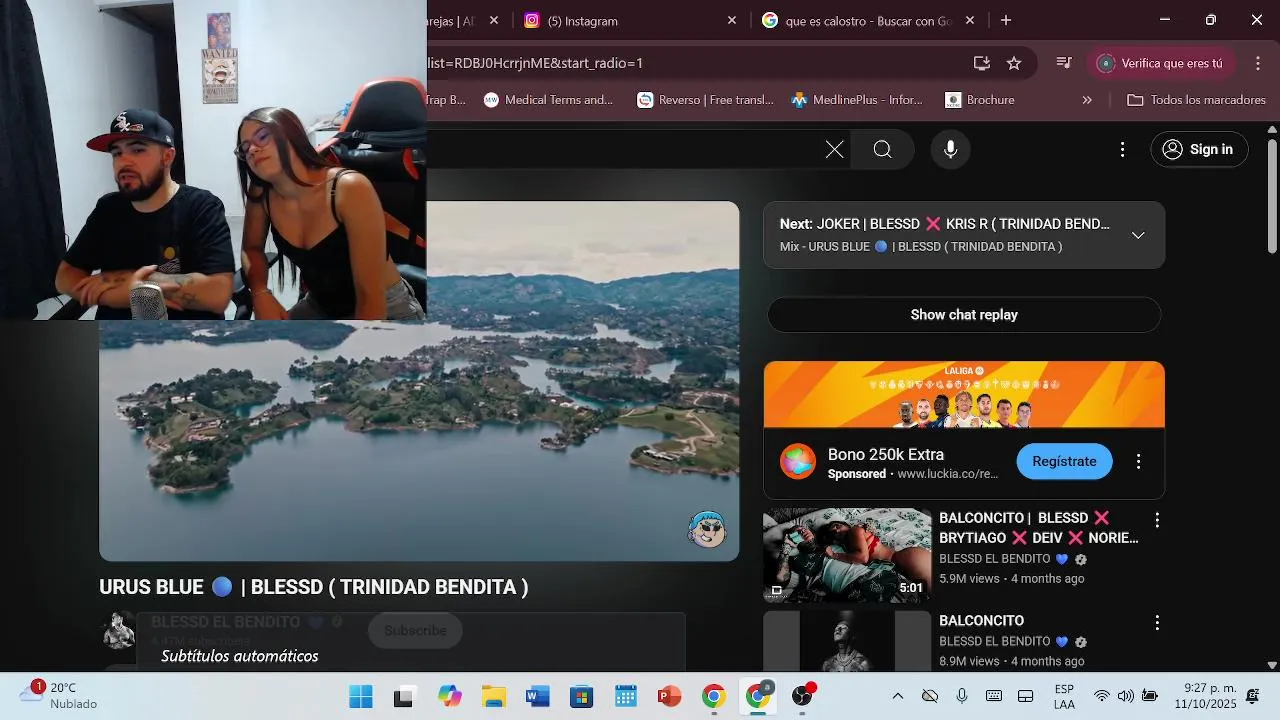Open the 'Todos los marcadores' folder

pyautogui.click(x=1196, y=100)
